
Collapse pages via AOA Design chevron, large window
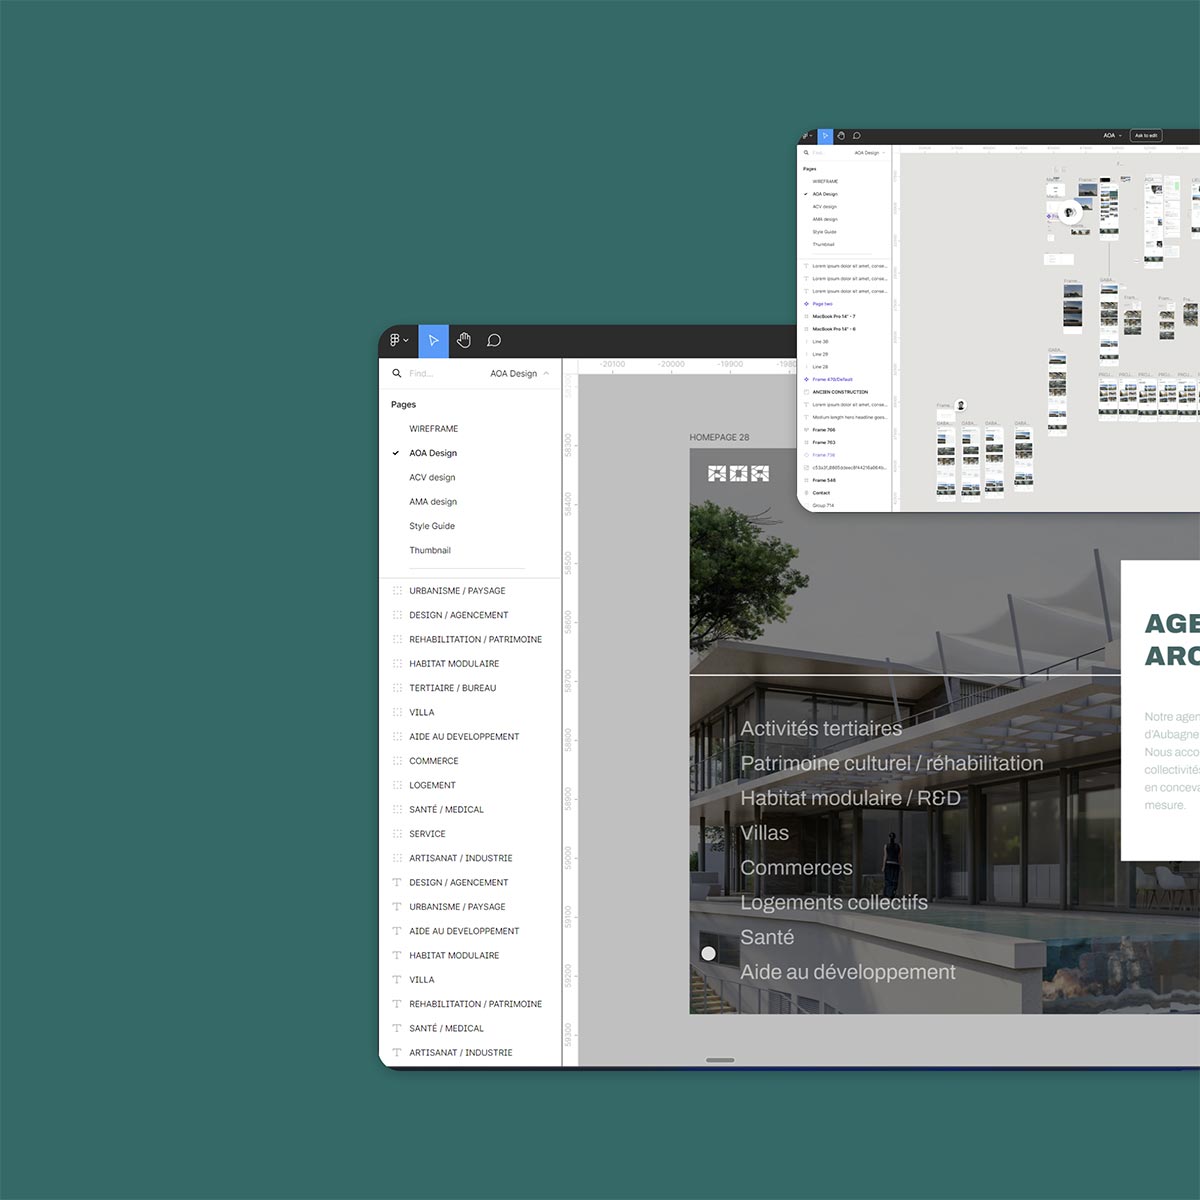click(x=546, y=373)
